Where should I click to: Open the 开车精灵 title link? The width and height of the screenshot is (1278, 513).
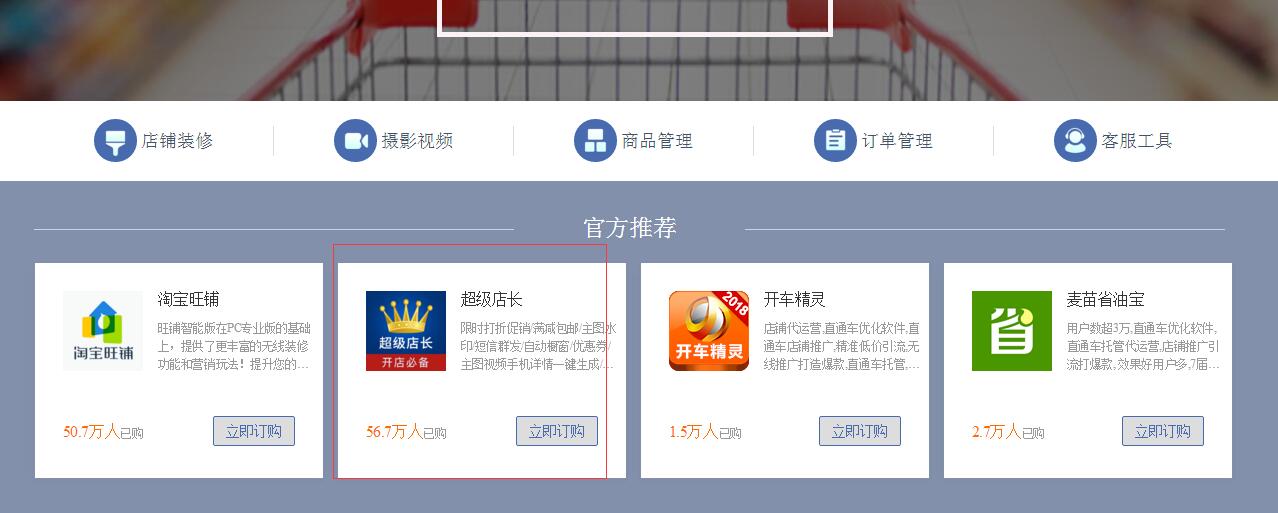coord(794,299)
